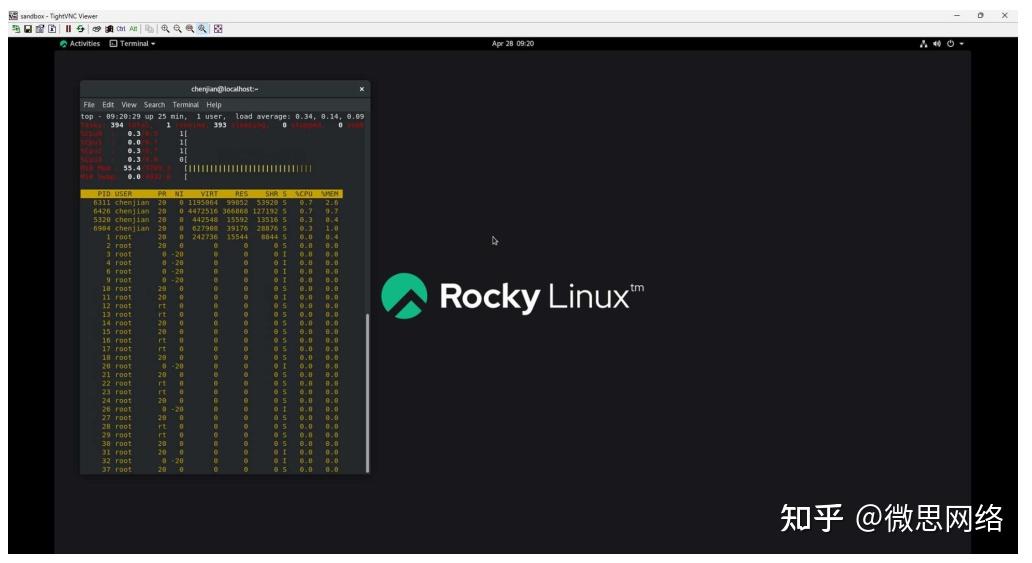Click the top row with PID 6904
This screenshot has width=1032, height=563.
[211, 228]
